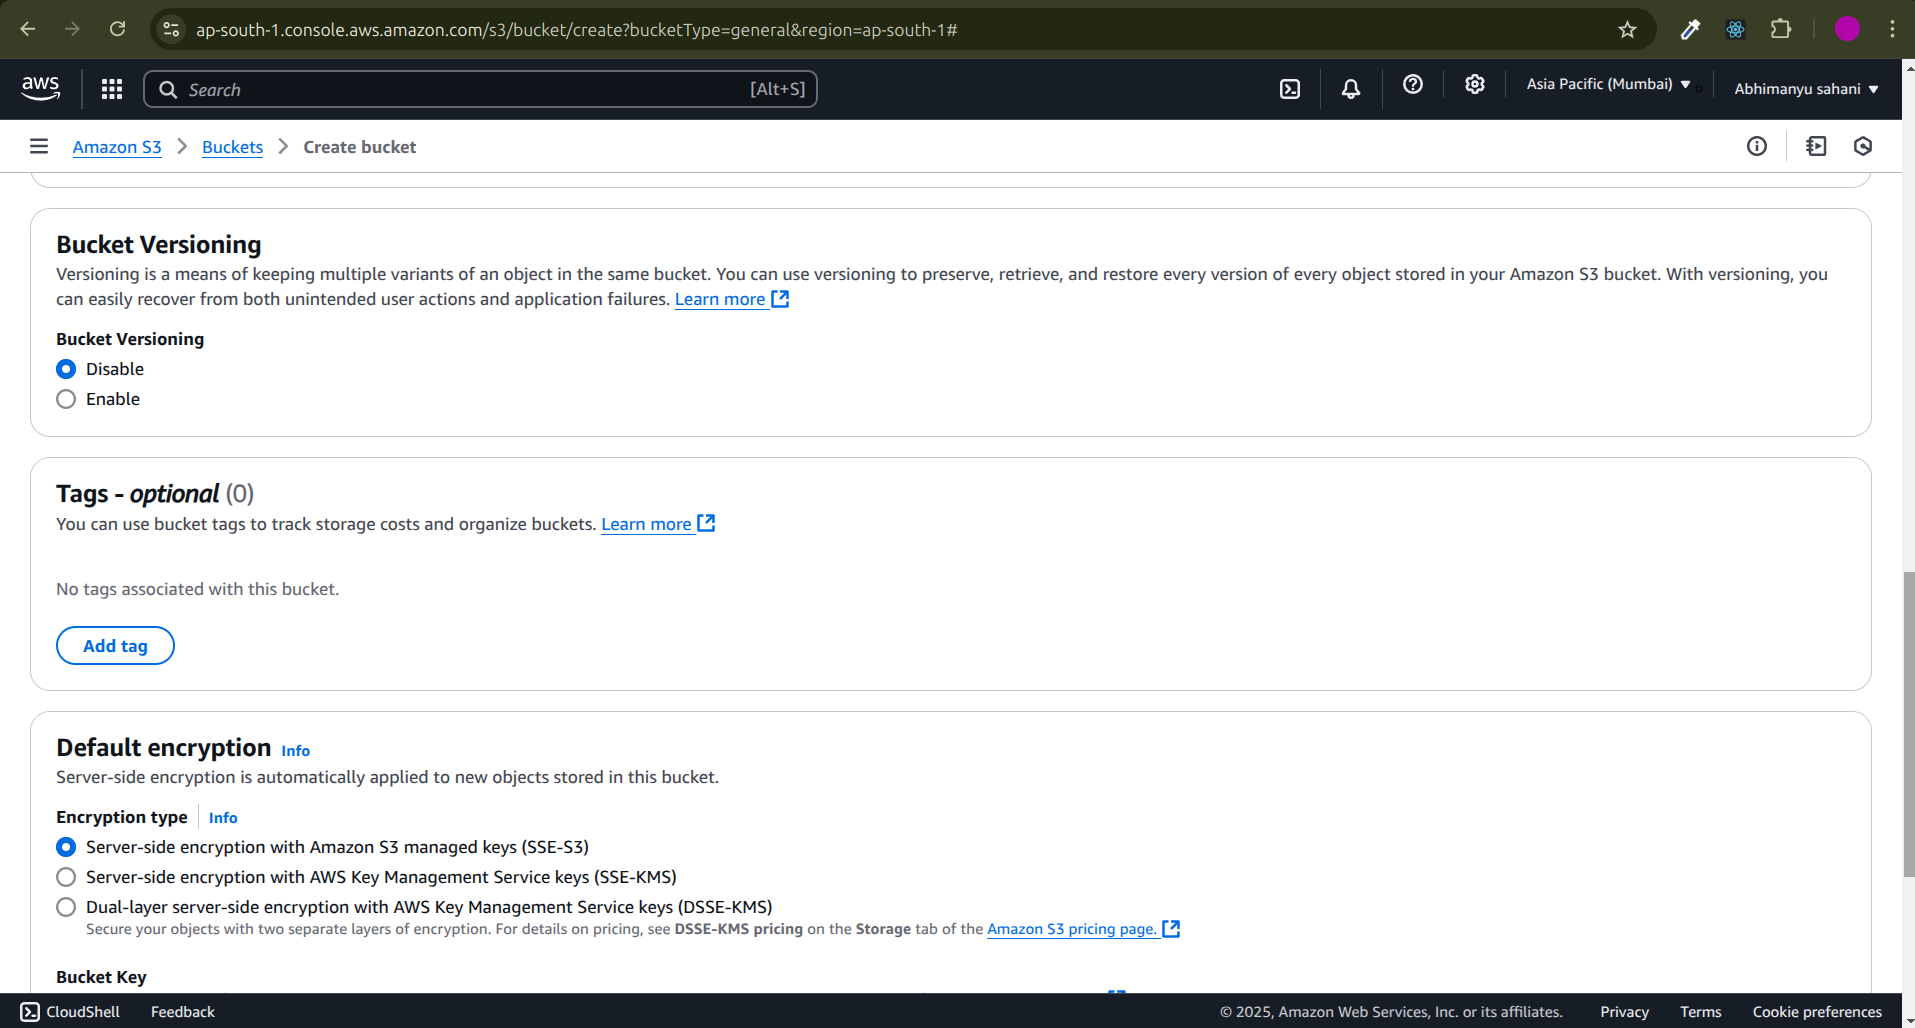Reload the page with the refresh icon
The width and height of the screenshot is (1915, 1028).
click(x=118, y=29)
